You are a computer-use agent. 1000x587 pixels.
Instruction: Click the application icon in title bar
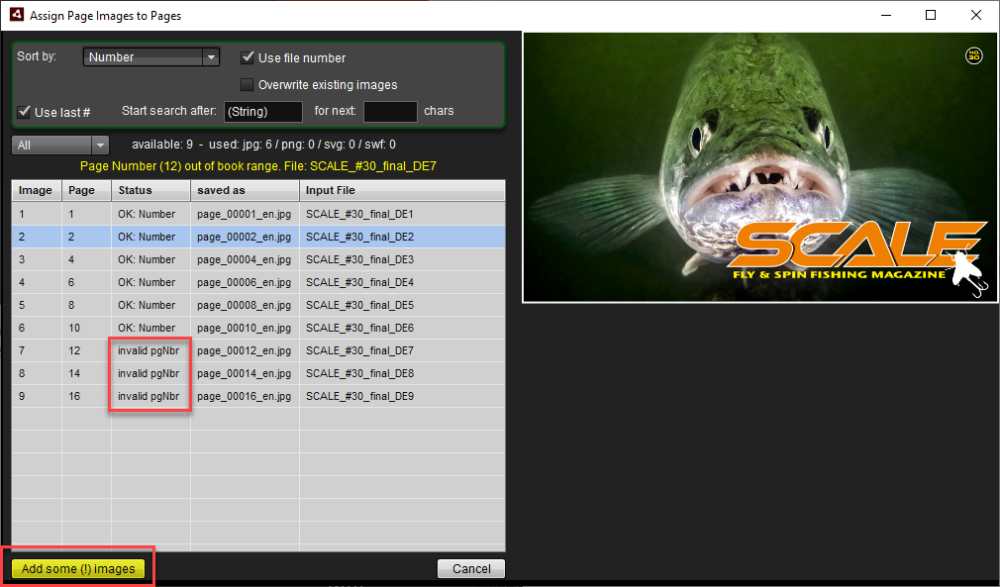tap(17, 15)
